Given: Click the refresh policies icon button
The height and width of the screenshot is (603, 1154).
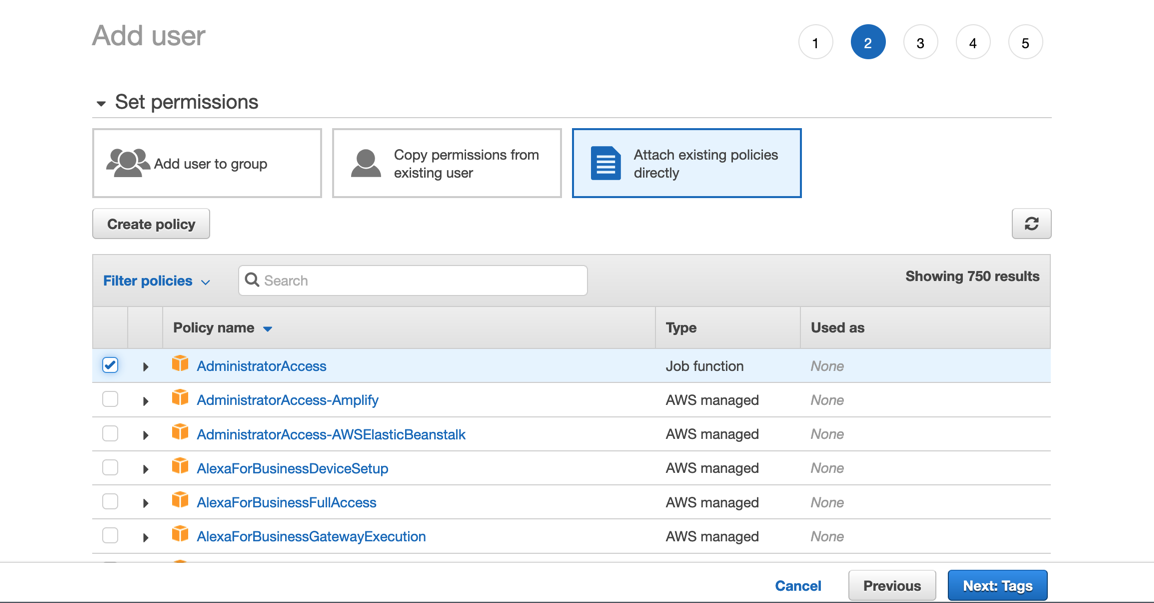Looking at the screenshot, I should [x=1031, y=224].
